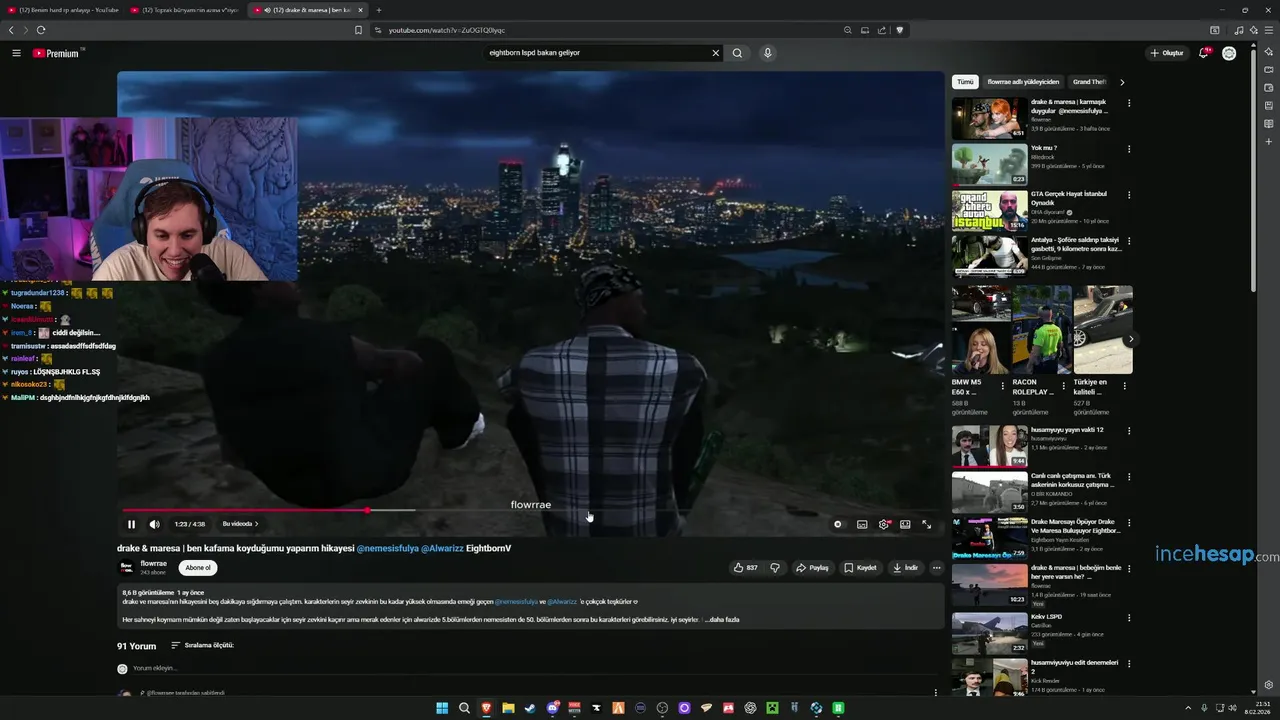Open the Sıralama ölçütü sort dropdown
The width and height of the screenshot is (1280, 720).
[202, 645]
